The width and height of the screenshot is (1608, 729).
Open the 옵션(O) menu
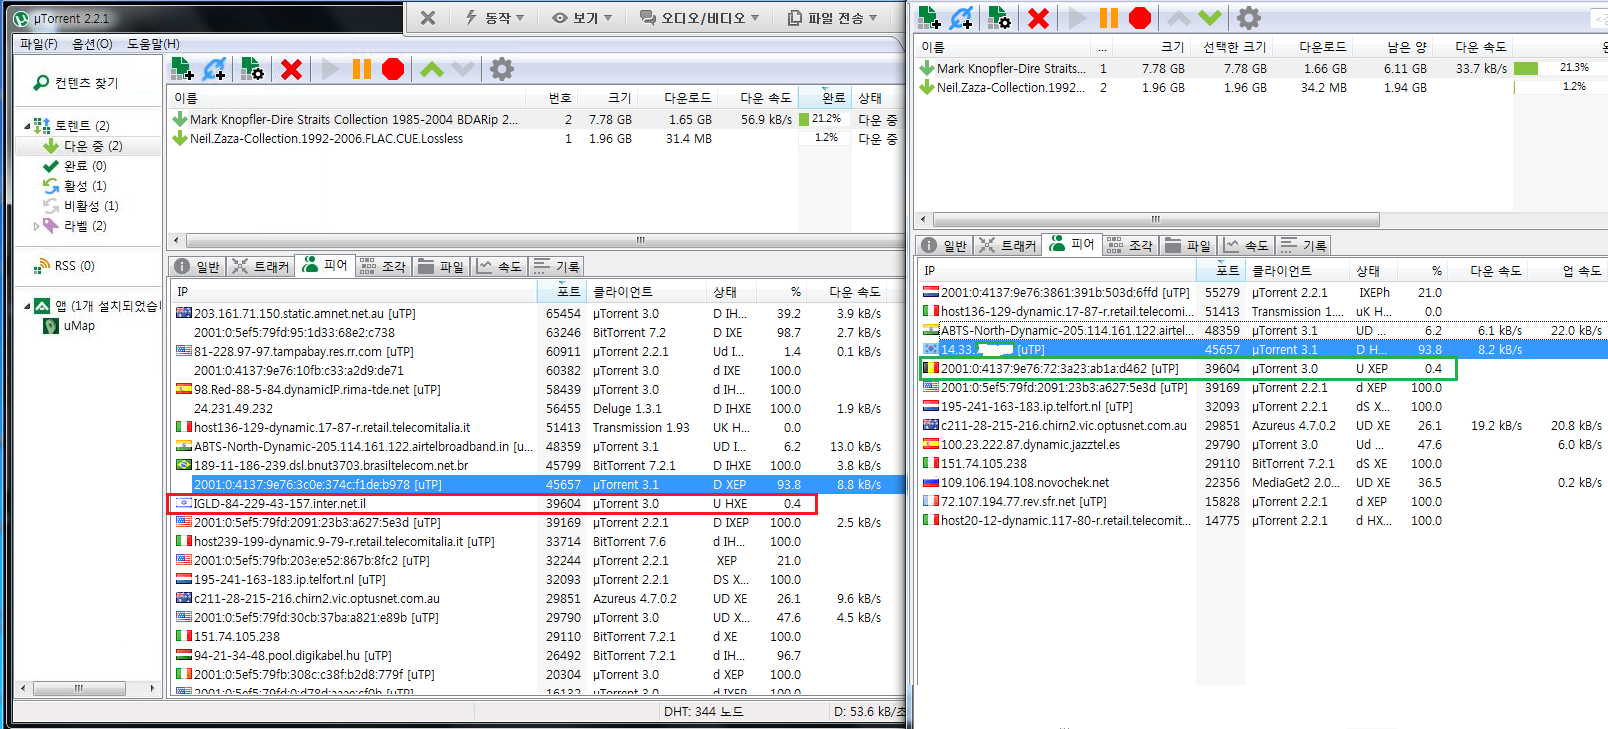click(x=92, y=44)
